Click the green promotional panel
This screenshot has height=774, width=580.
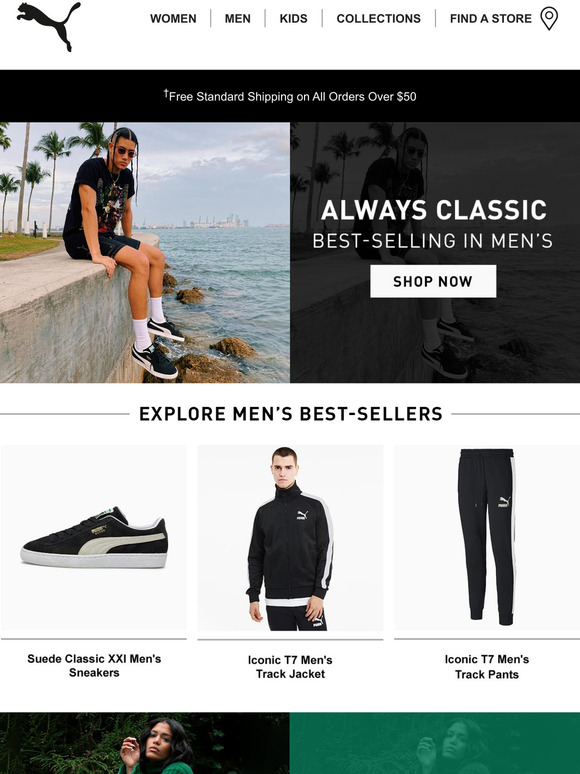click(435, 743)
